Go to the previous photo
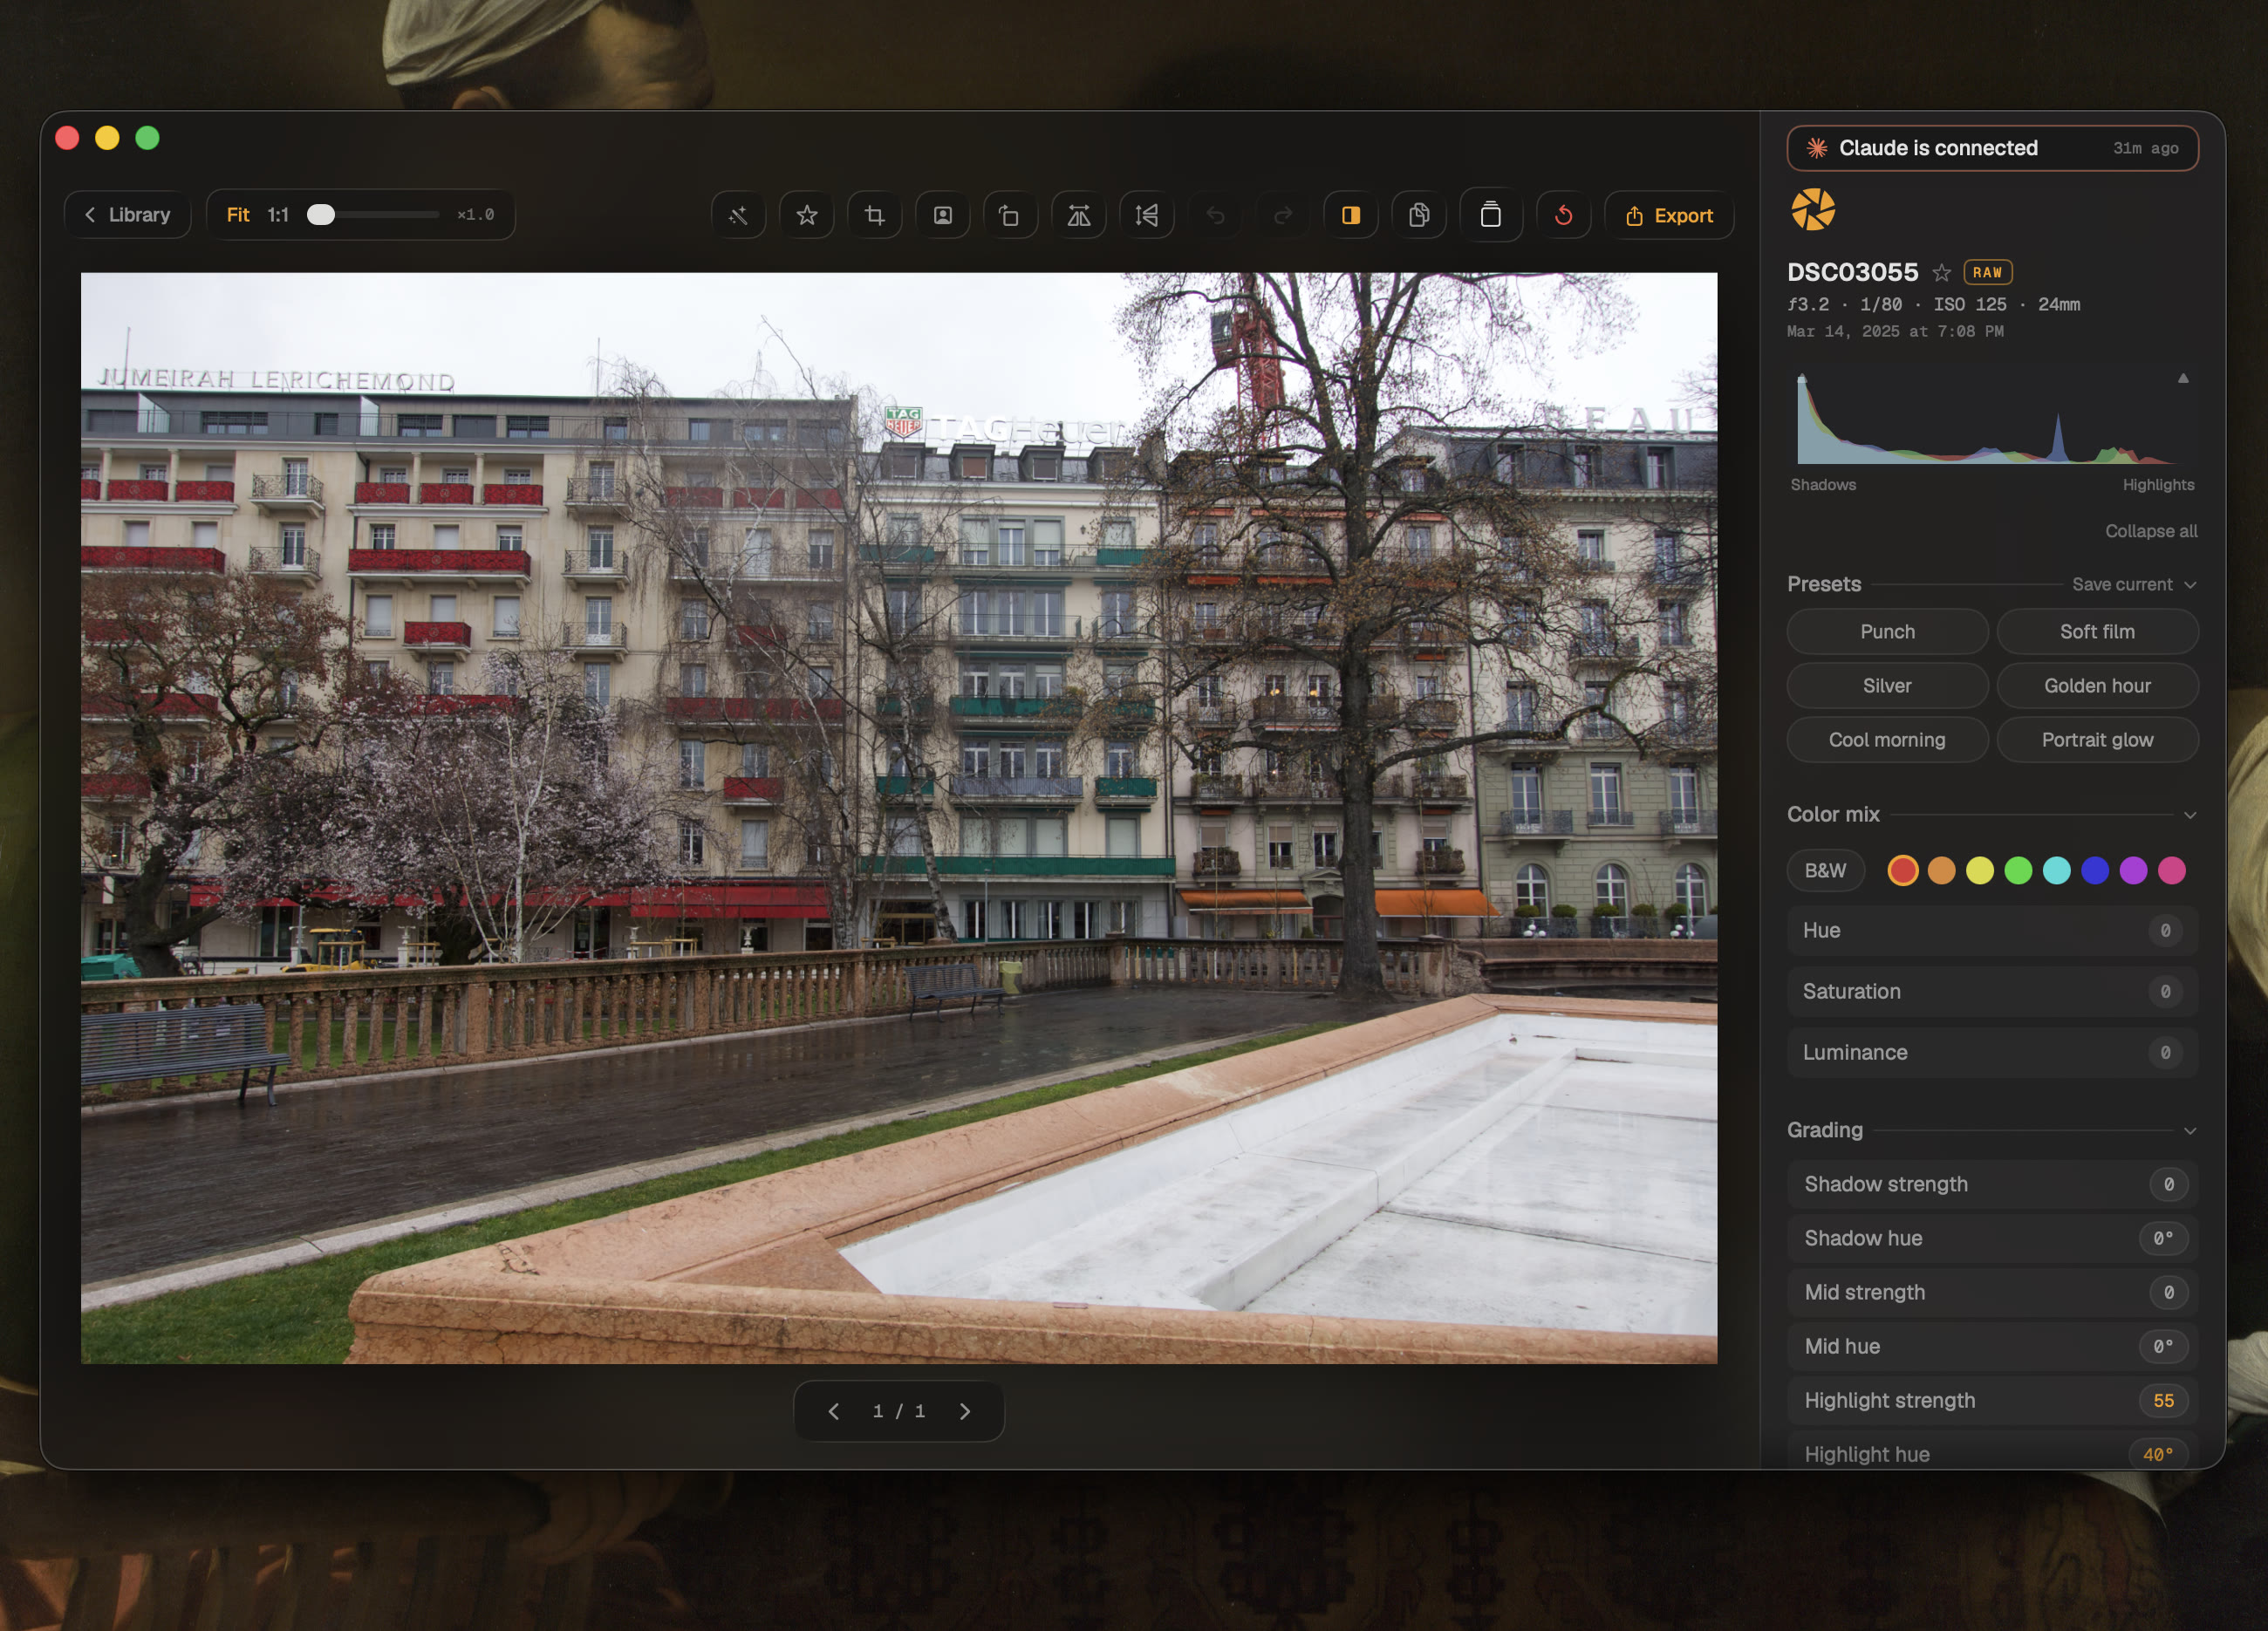The width and height of the screenshot is (2268, 1631). point(833,1411)
